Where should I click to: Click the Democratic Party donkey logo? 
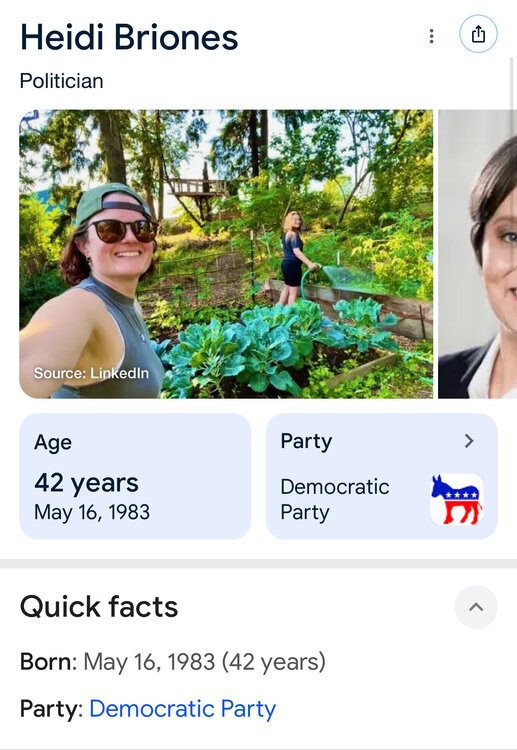click(x=456, y=499)
